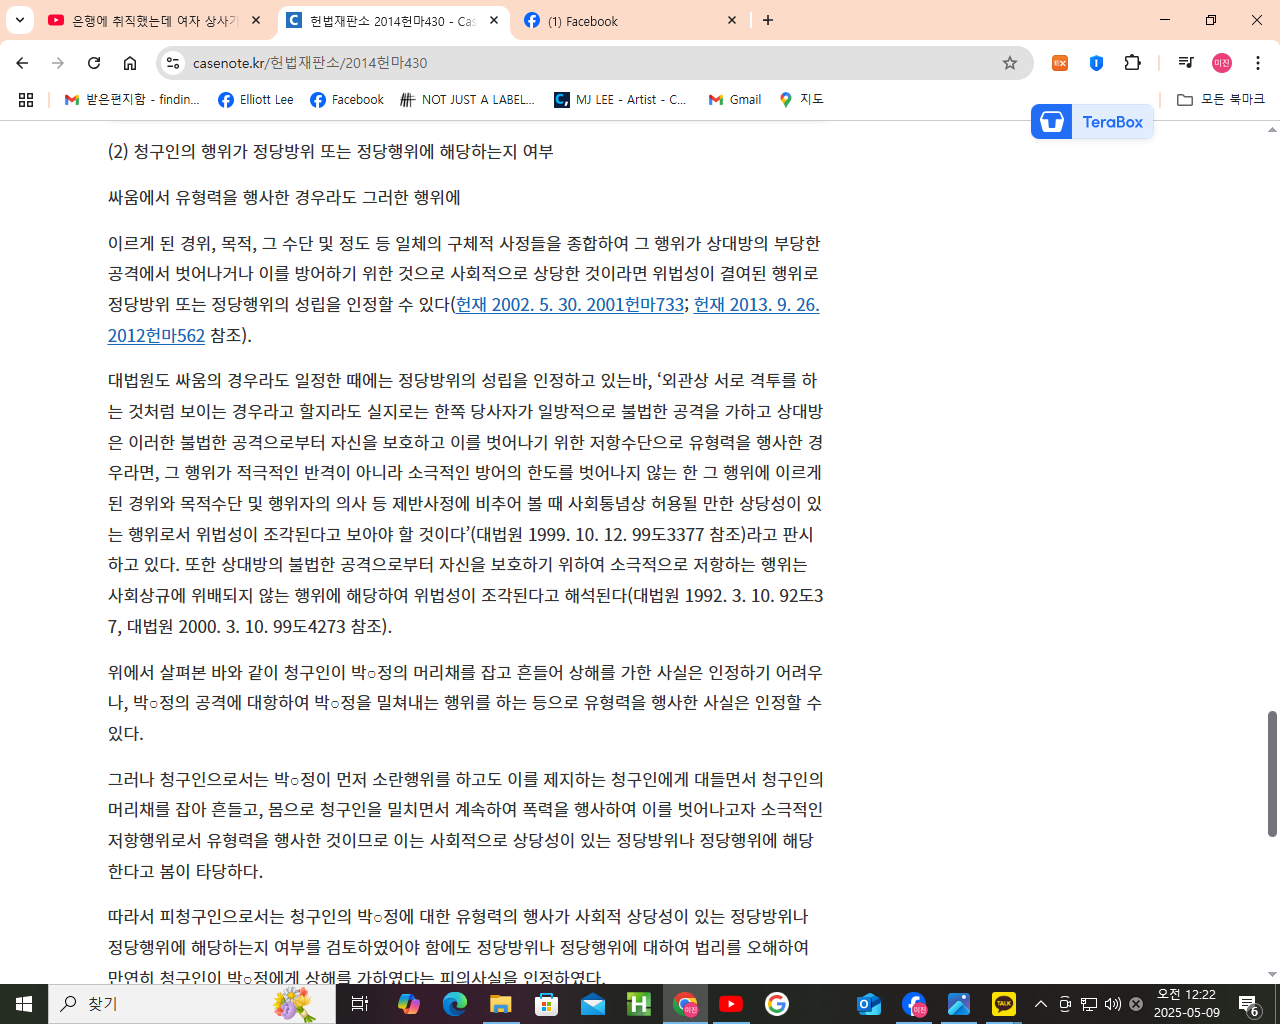Open the Elliott Lee bookmark
1280x1024 pixels.
256,100
